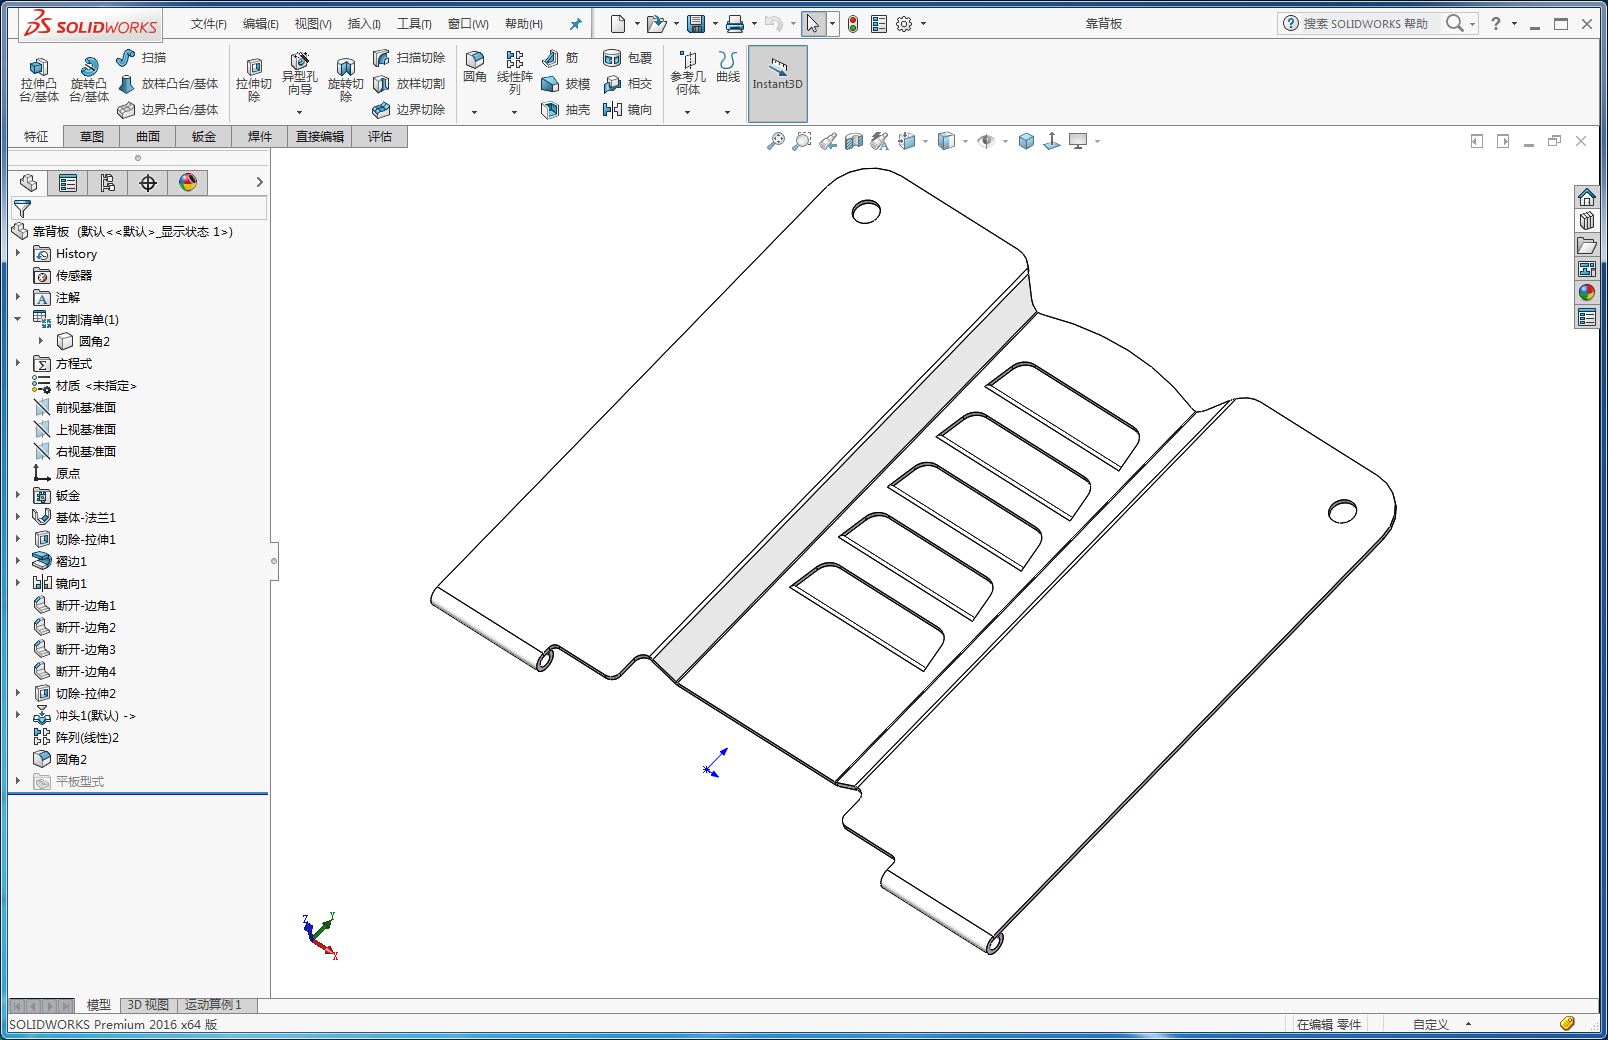Expand the 圆角2 cut list body node

coord(41,342)
